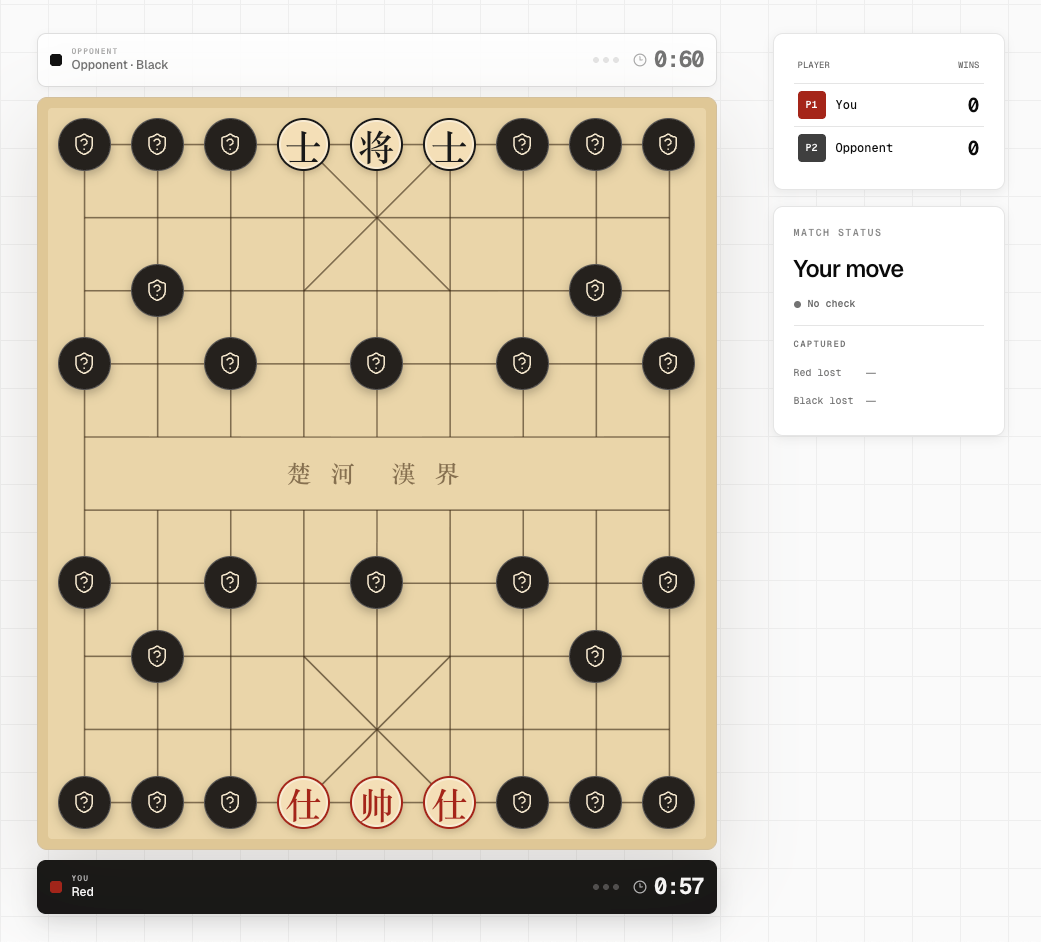Click the red color swatch beside Red label

pos(56,887)
